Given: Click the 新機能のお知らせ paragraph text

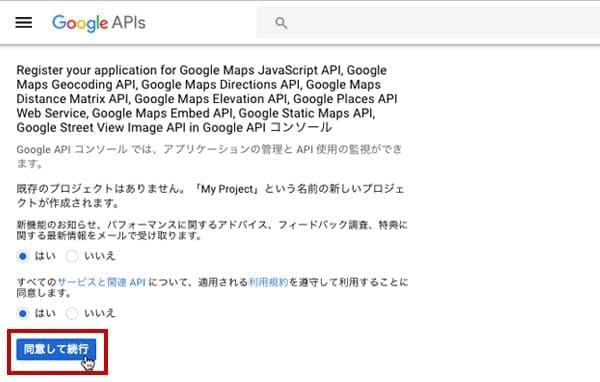Looking at the screenshot, I should tap(212, 230).
